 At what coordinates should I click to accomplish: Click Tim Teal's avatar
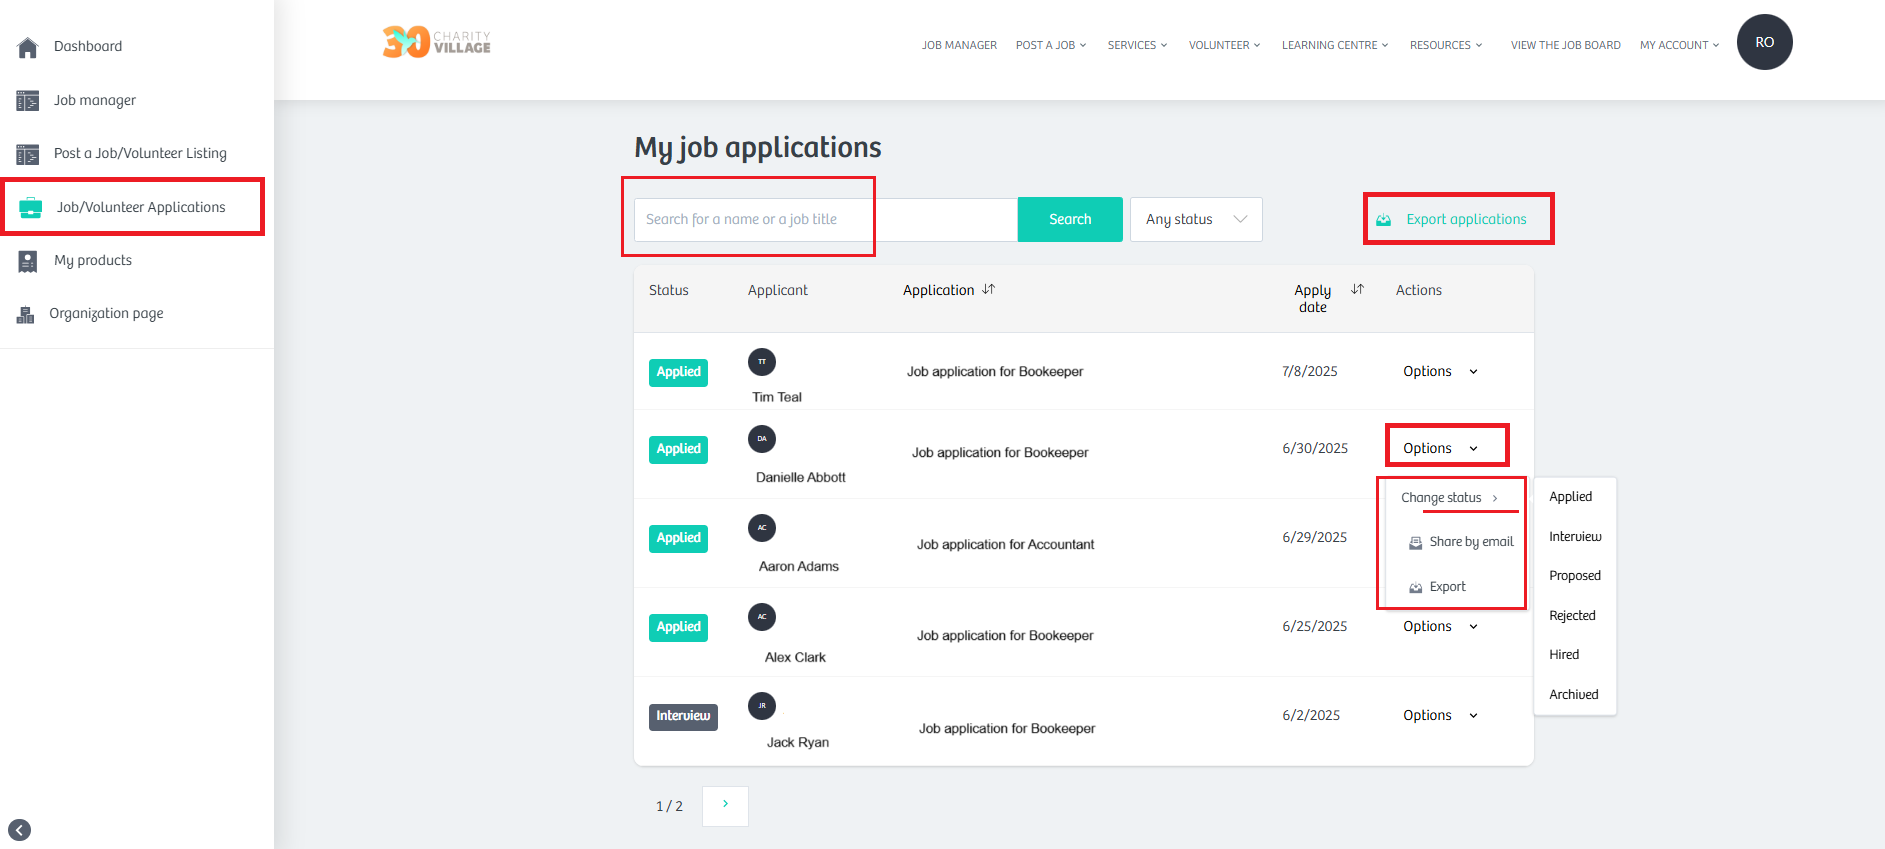pyautogui.click(x=762, y=362)
